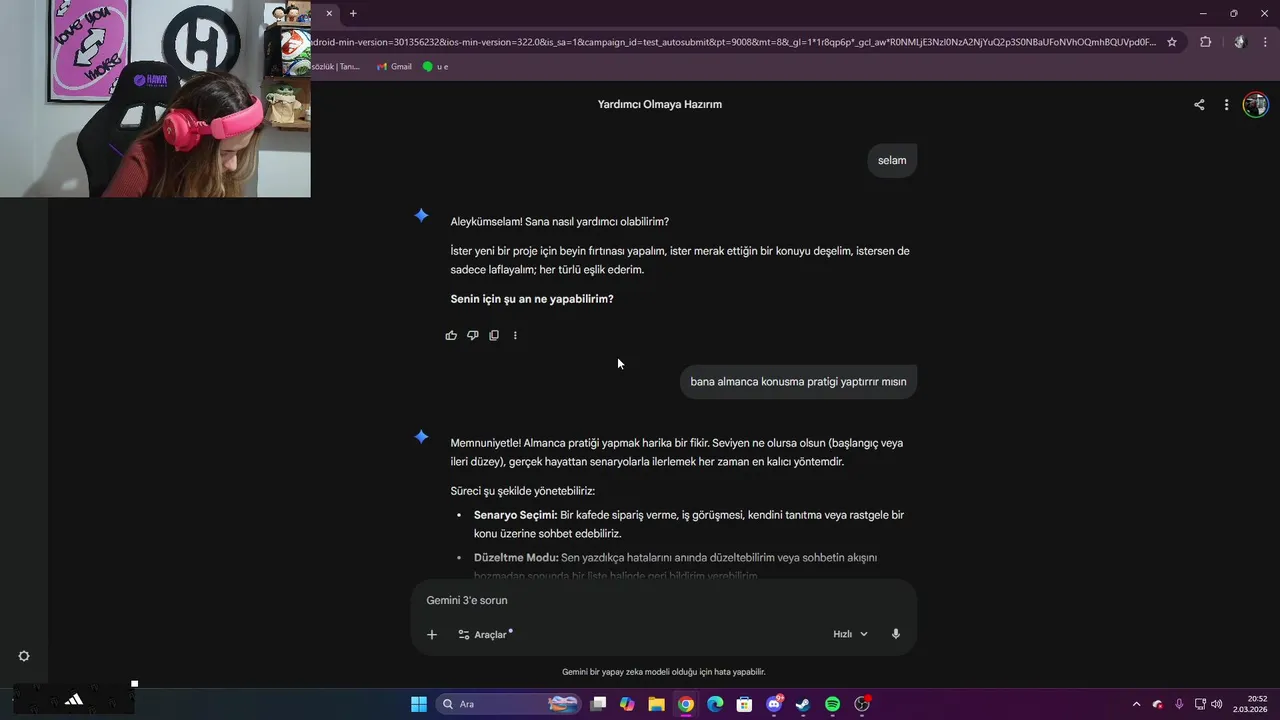Click the browser address bar URL

[x=735, y=42]
